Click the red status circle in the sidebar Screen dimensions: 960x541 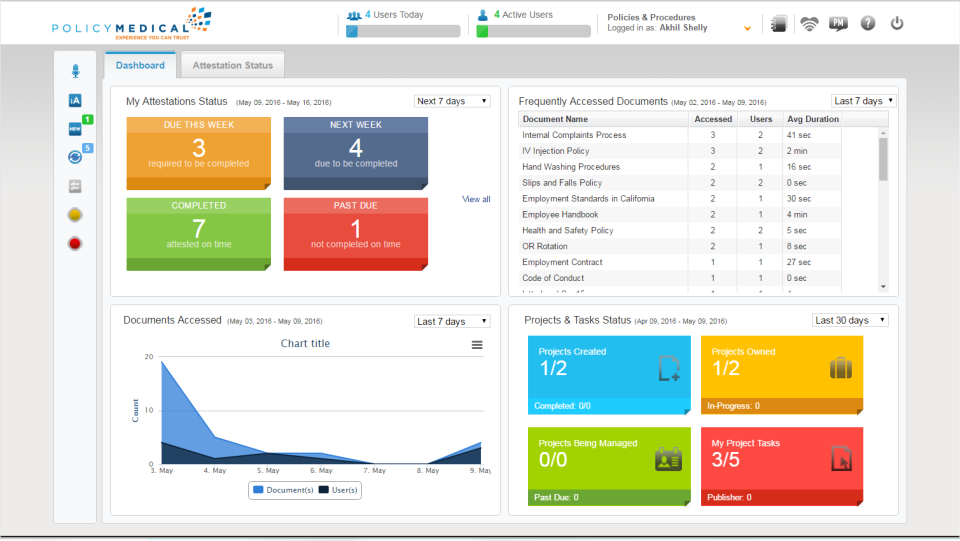[x=75, y=243]
